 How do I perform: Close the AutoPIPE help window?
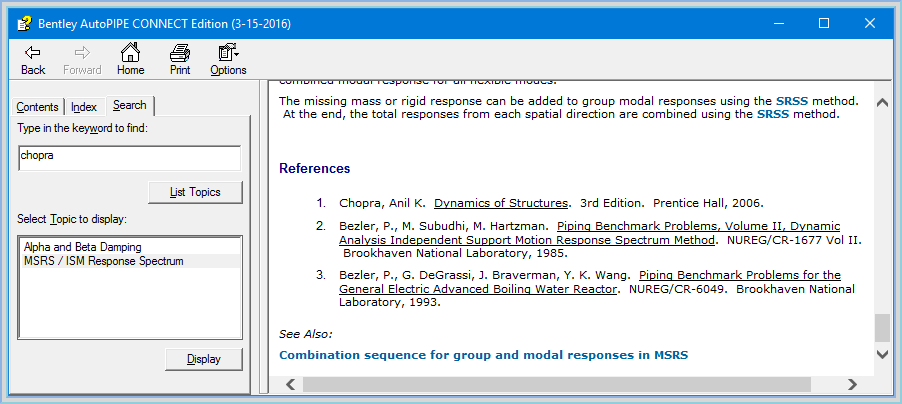pyautogui.click(x=870, y=23)
